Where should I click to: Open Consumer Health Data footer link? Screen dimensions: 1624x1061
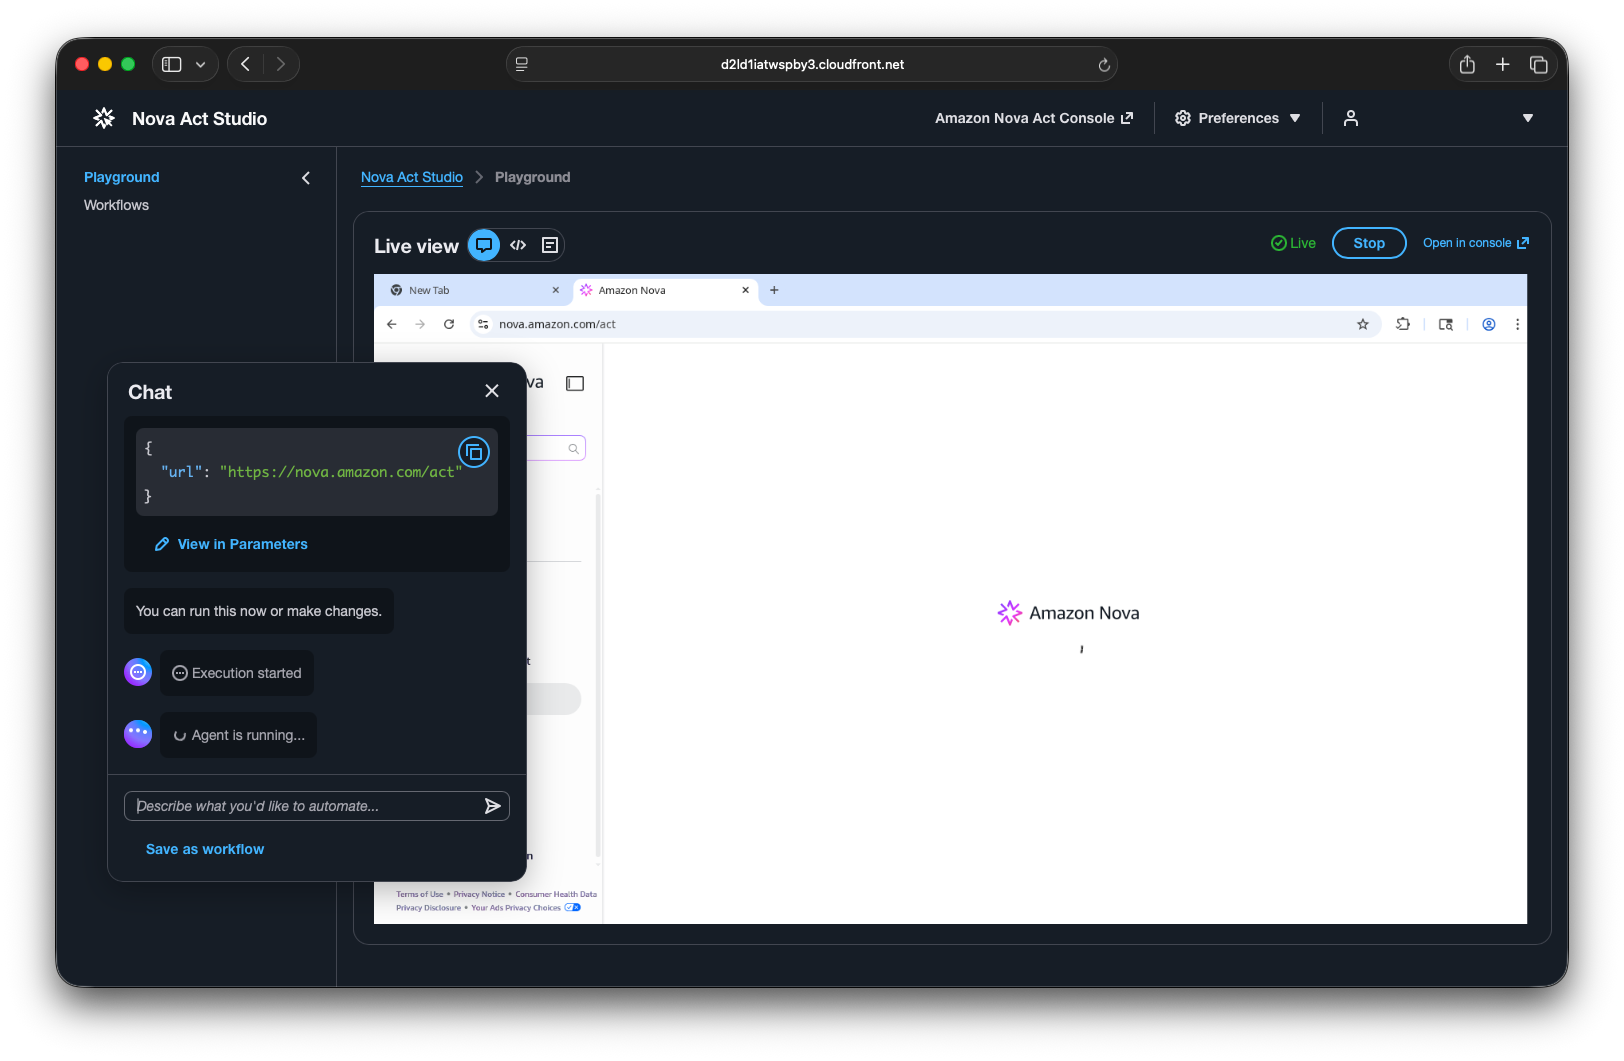556,895
